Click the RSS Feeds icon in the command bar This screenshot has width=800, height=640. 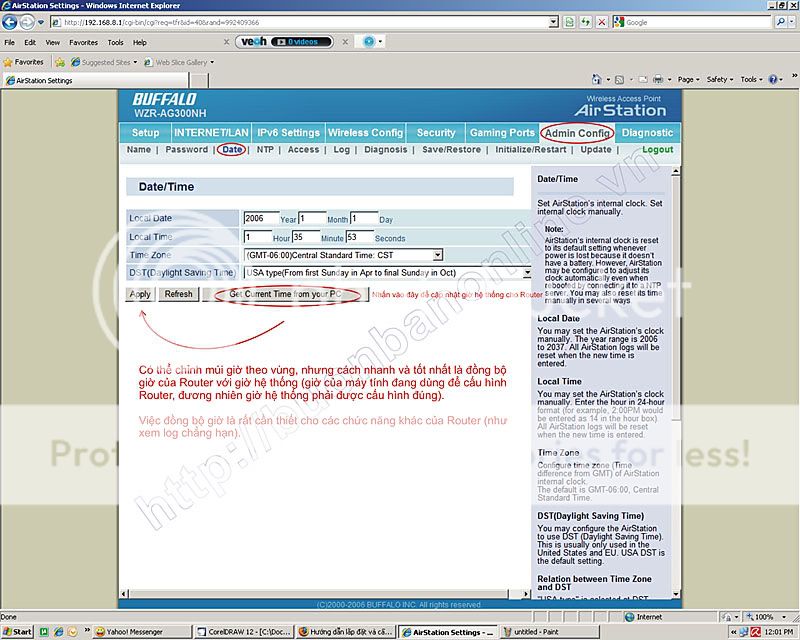(619, 80)
